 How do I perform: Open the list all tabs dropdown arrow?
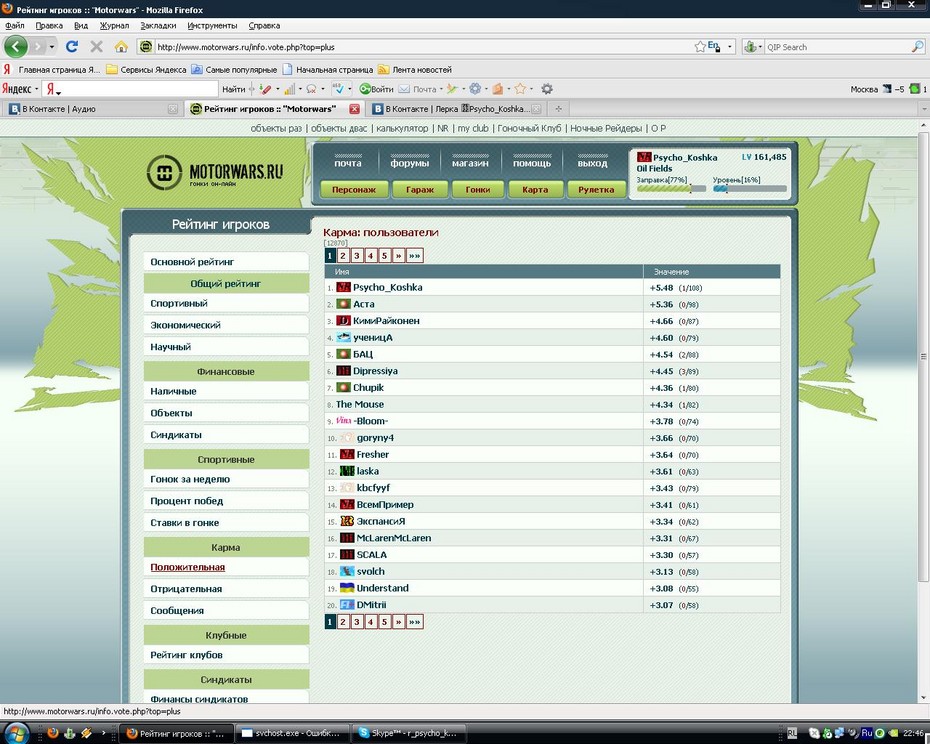click(923, 109)
